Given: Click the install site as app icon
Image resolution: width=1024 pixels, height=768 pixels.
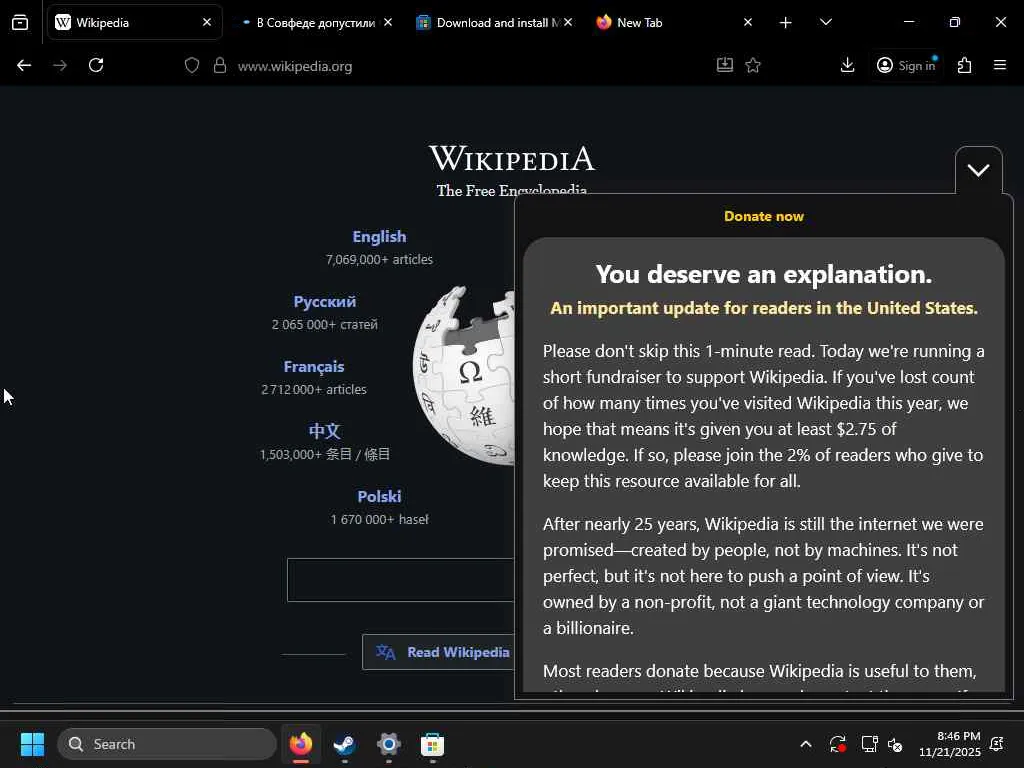Looking at the screenshot, I should [725, 65].
